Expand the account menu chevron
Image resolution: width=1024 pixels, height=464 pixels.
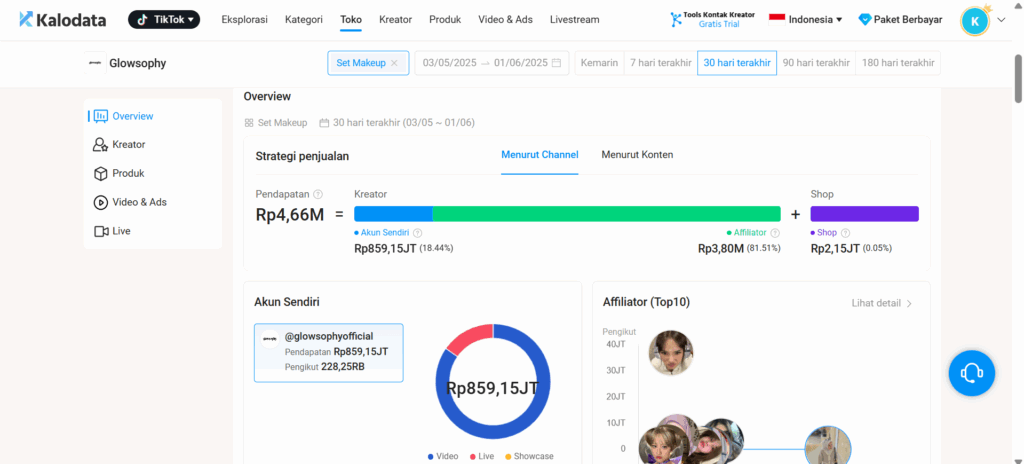(1001, 20)
